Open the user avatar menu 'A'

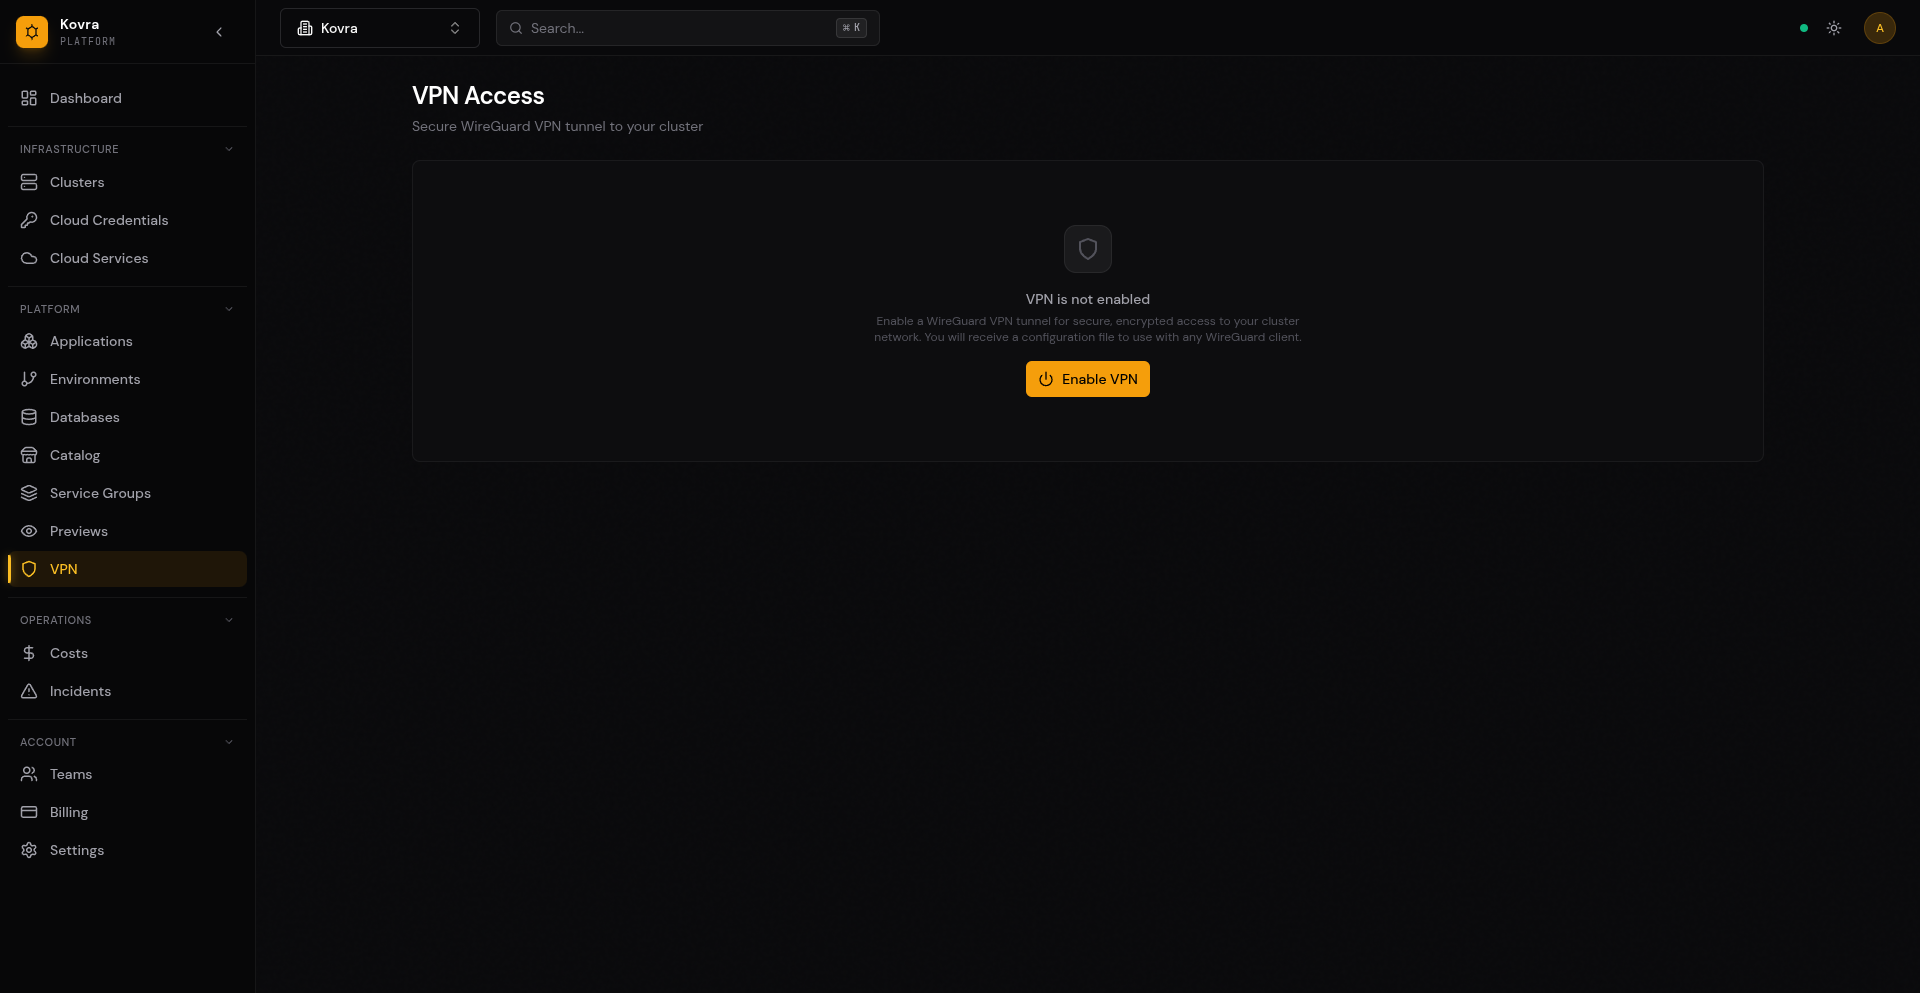click(1880, 28)
